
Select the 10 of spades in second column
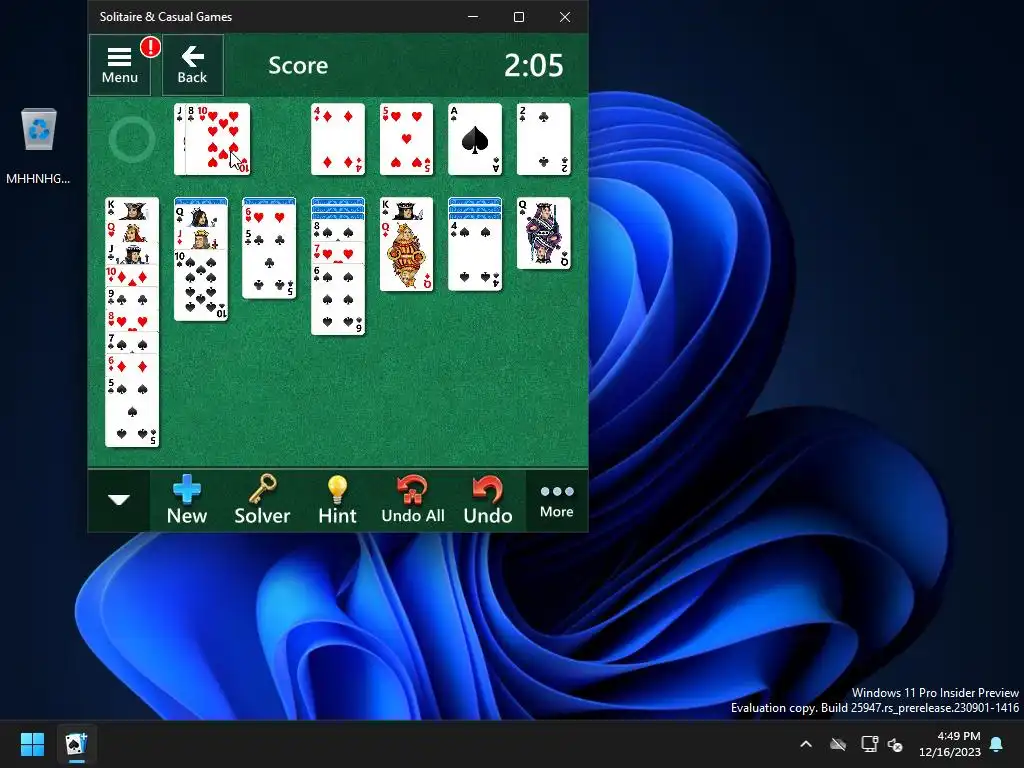(x=200, y=285)
